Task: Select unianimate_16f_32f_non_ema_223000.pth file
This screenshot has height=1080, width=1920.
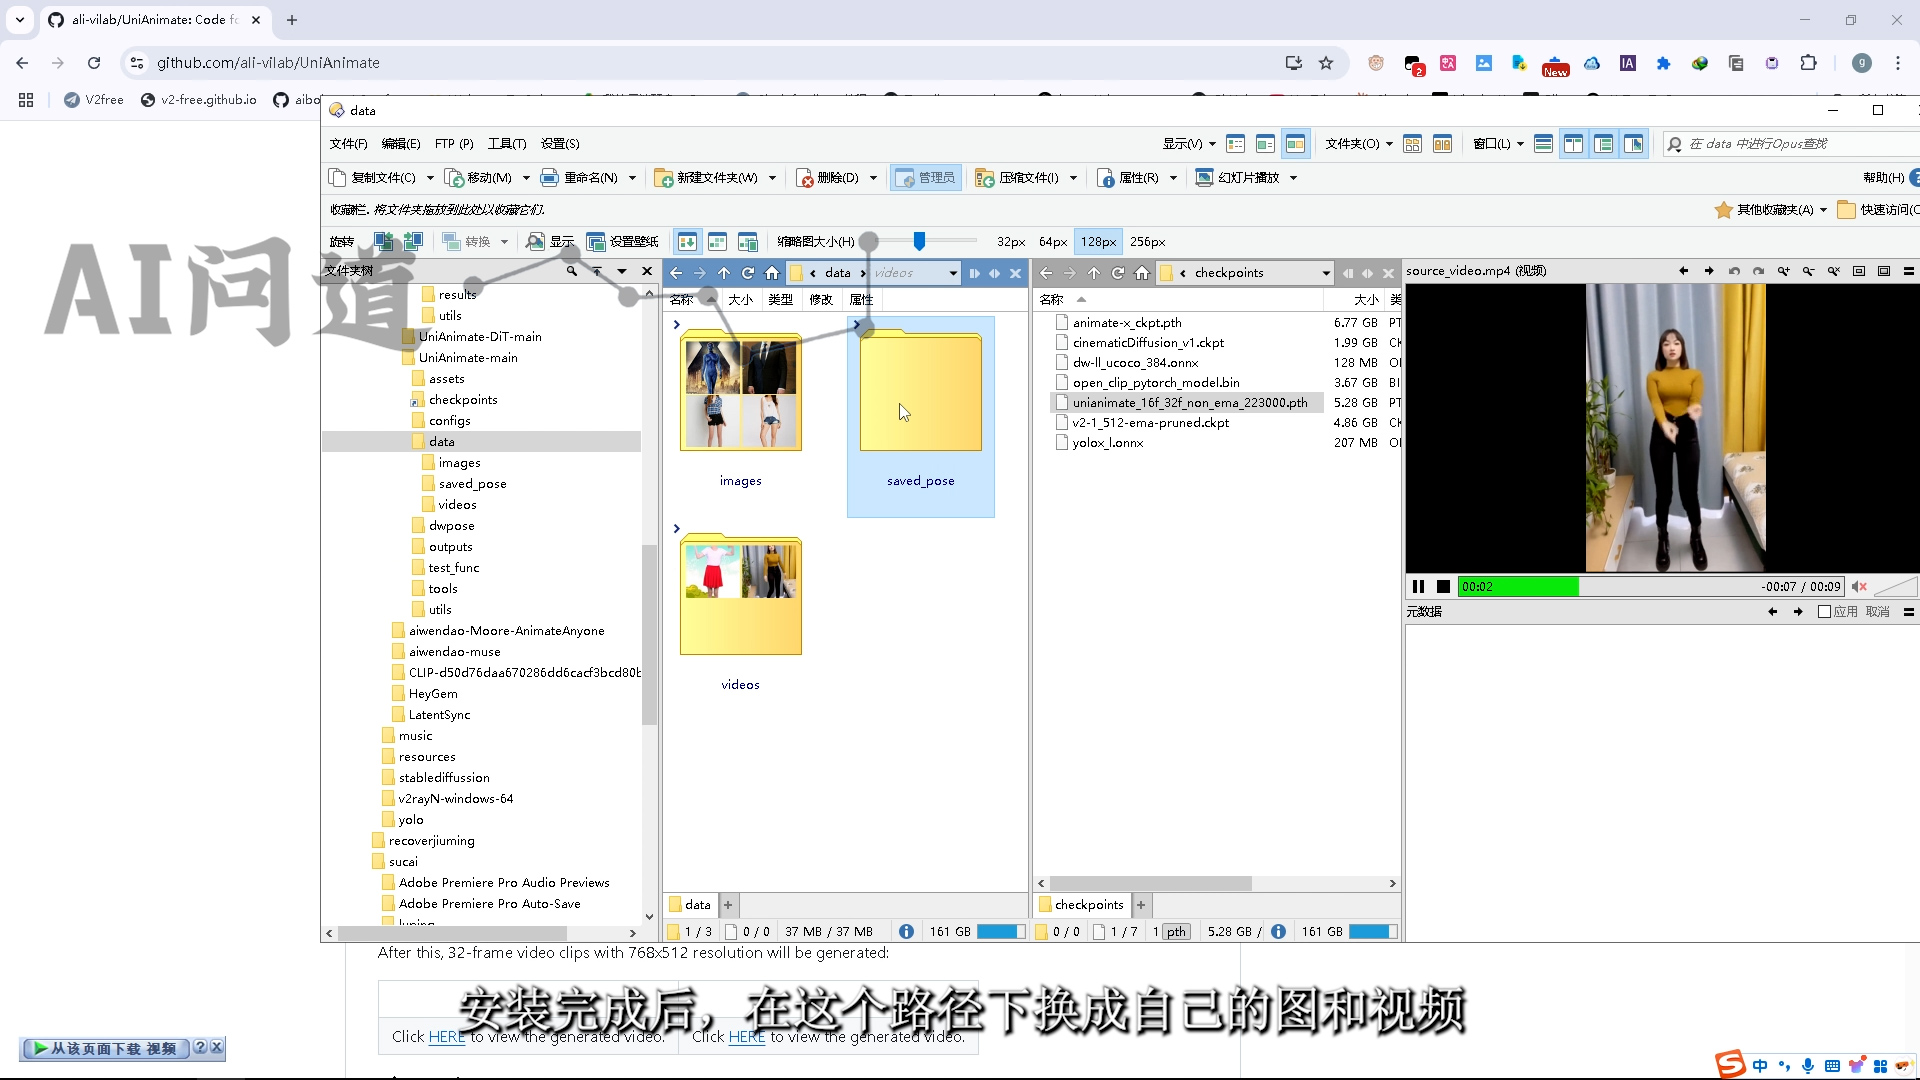Action: point(1189,403)
